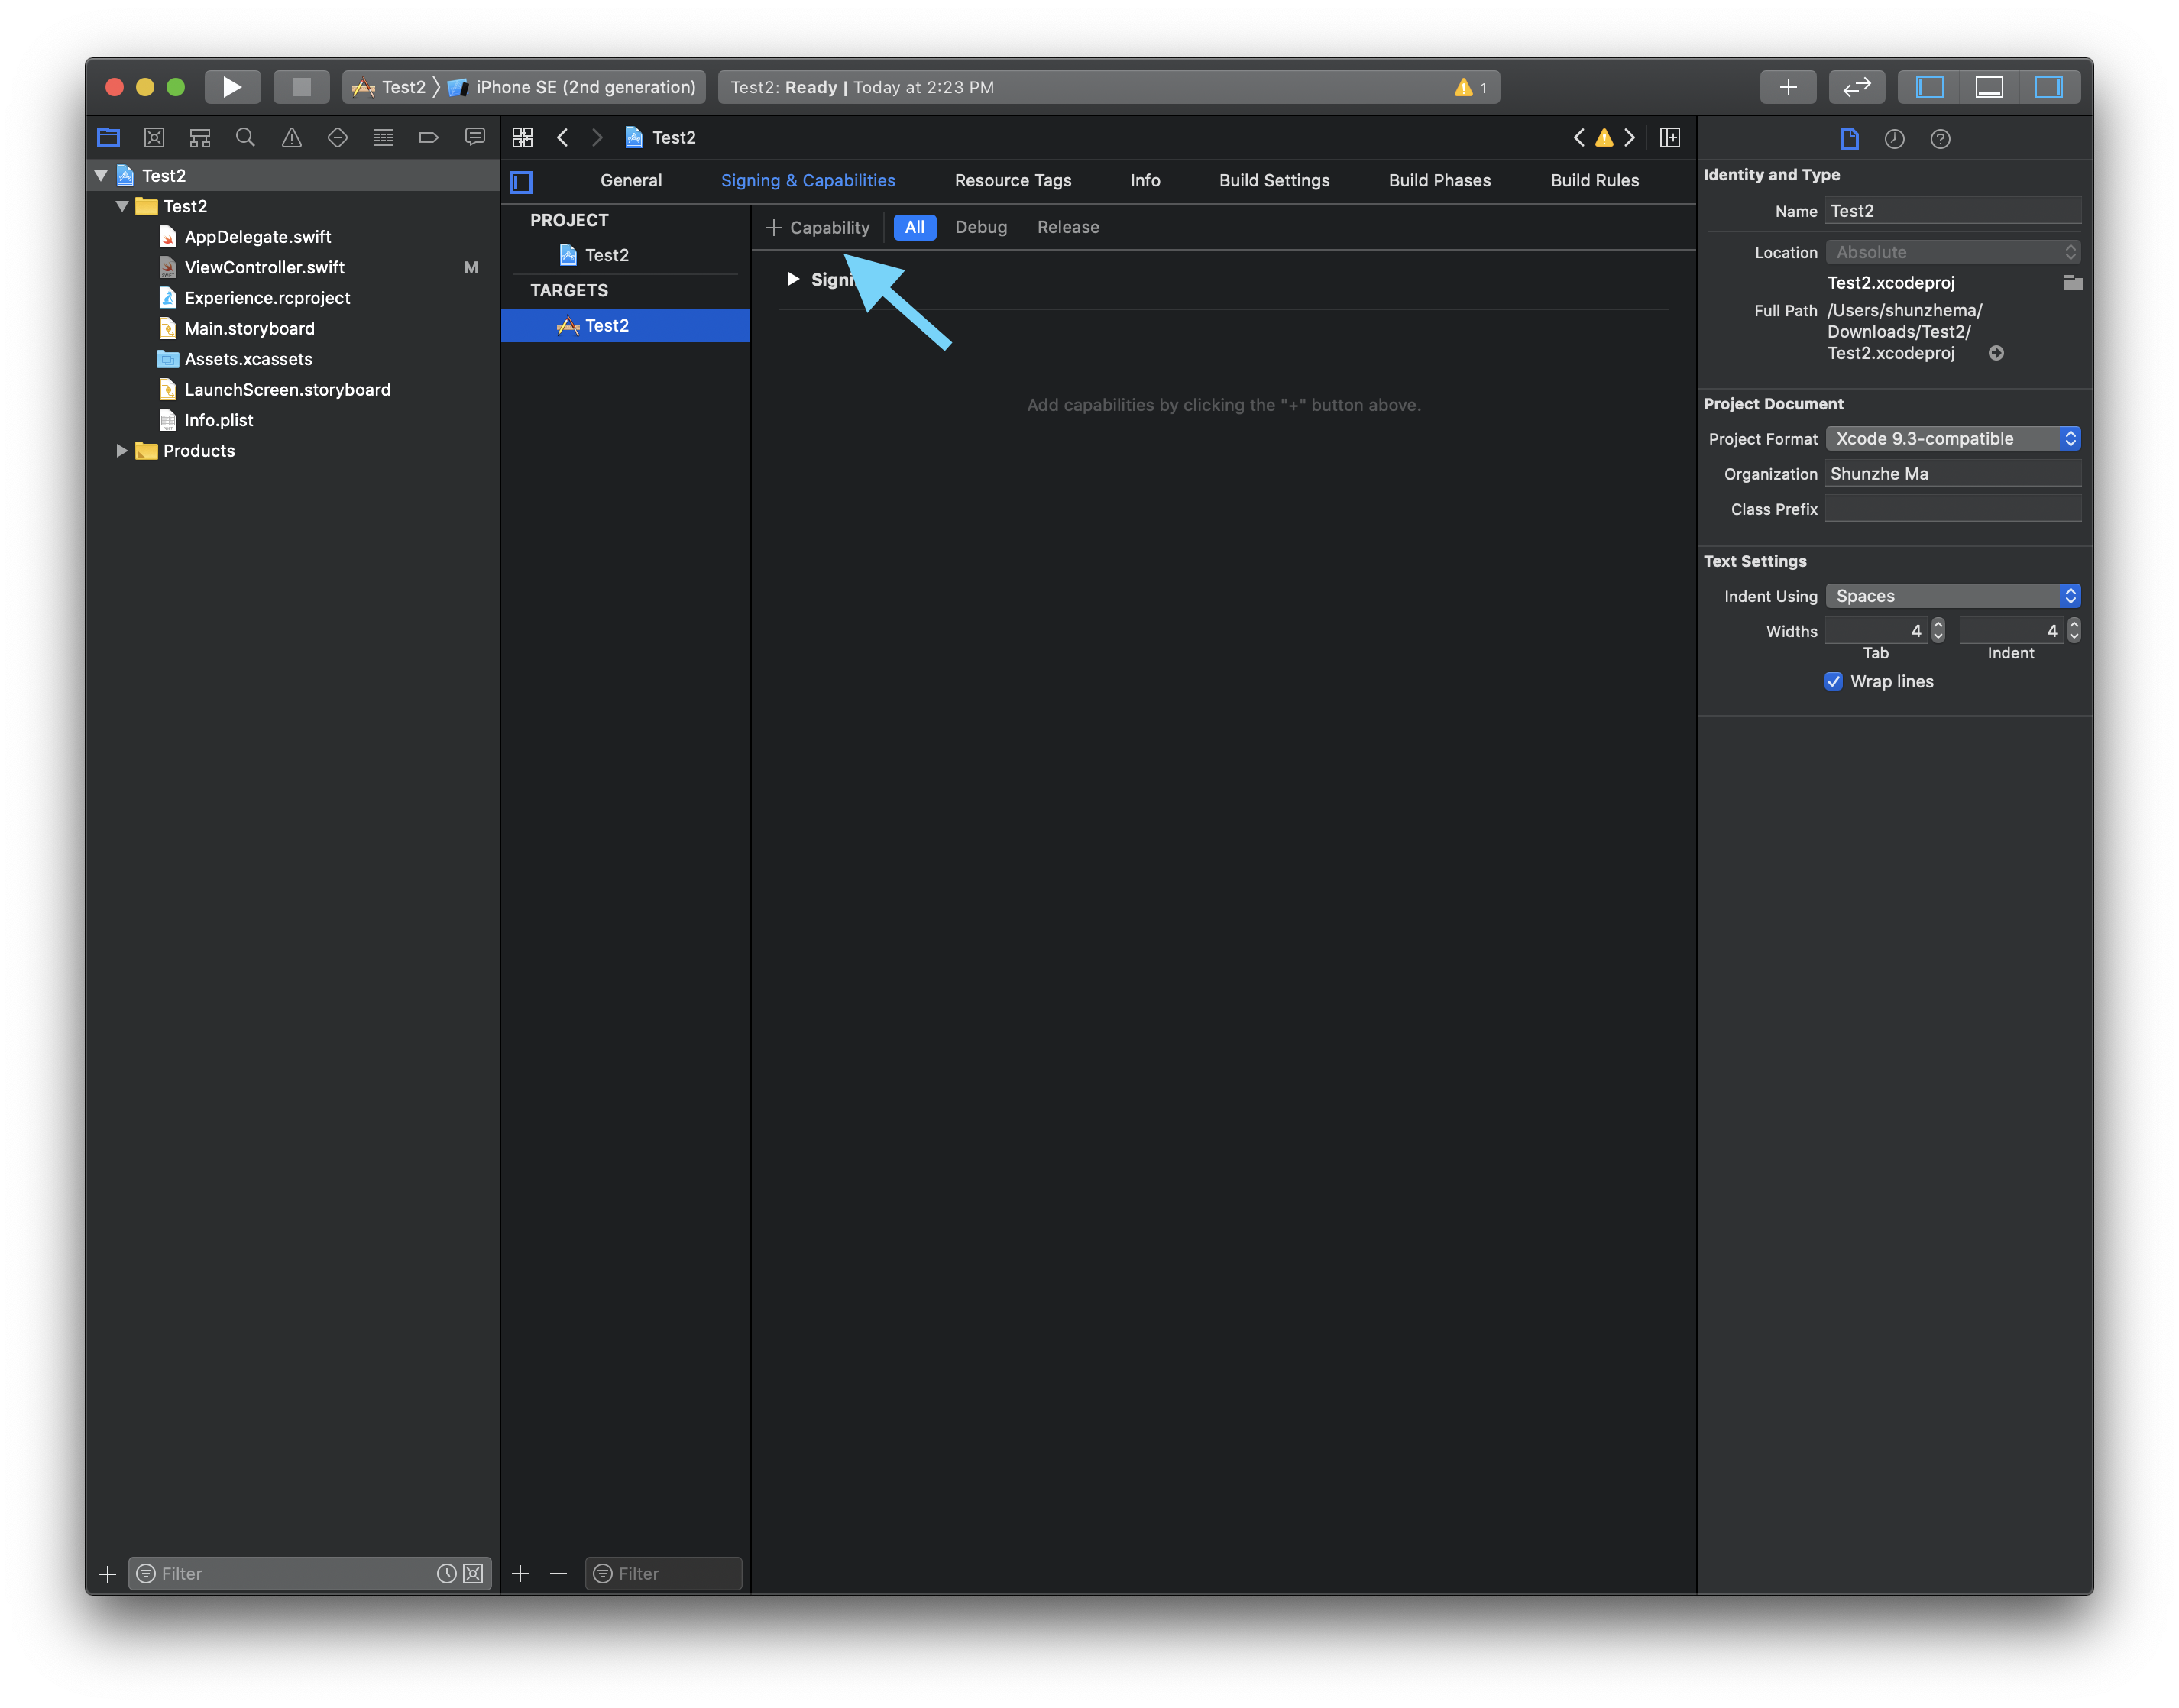
Task: Jump to previous issue arrow
Action: tap(1579, 138)
